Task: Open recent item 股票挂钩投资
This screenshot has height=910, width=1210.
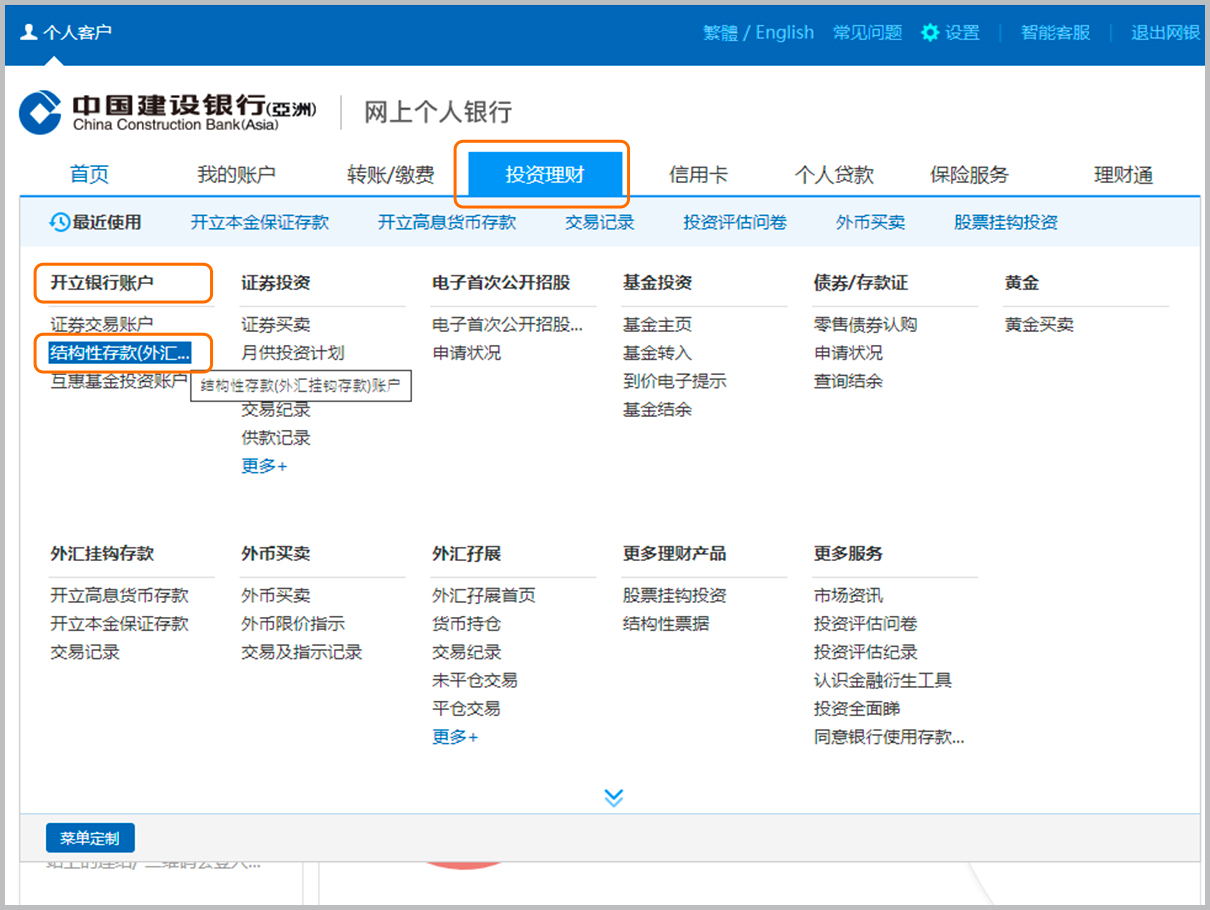Action: 1006,222
